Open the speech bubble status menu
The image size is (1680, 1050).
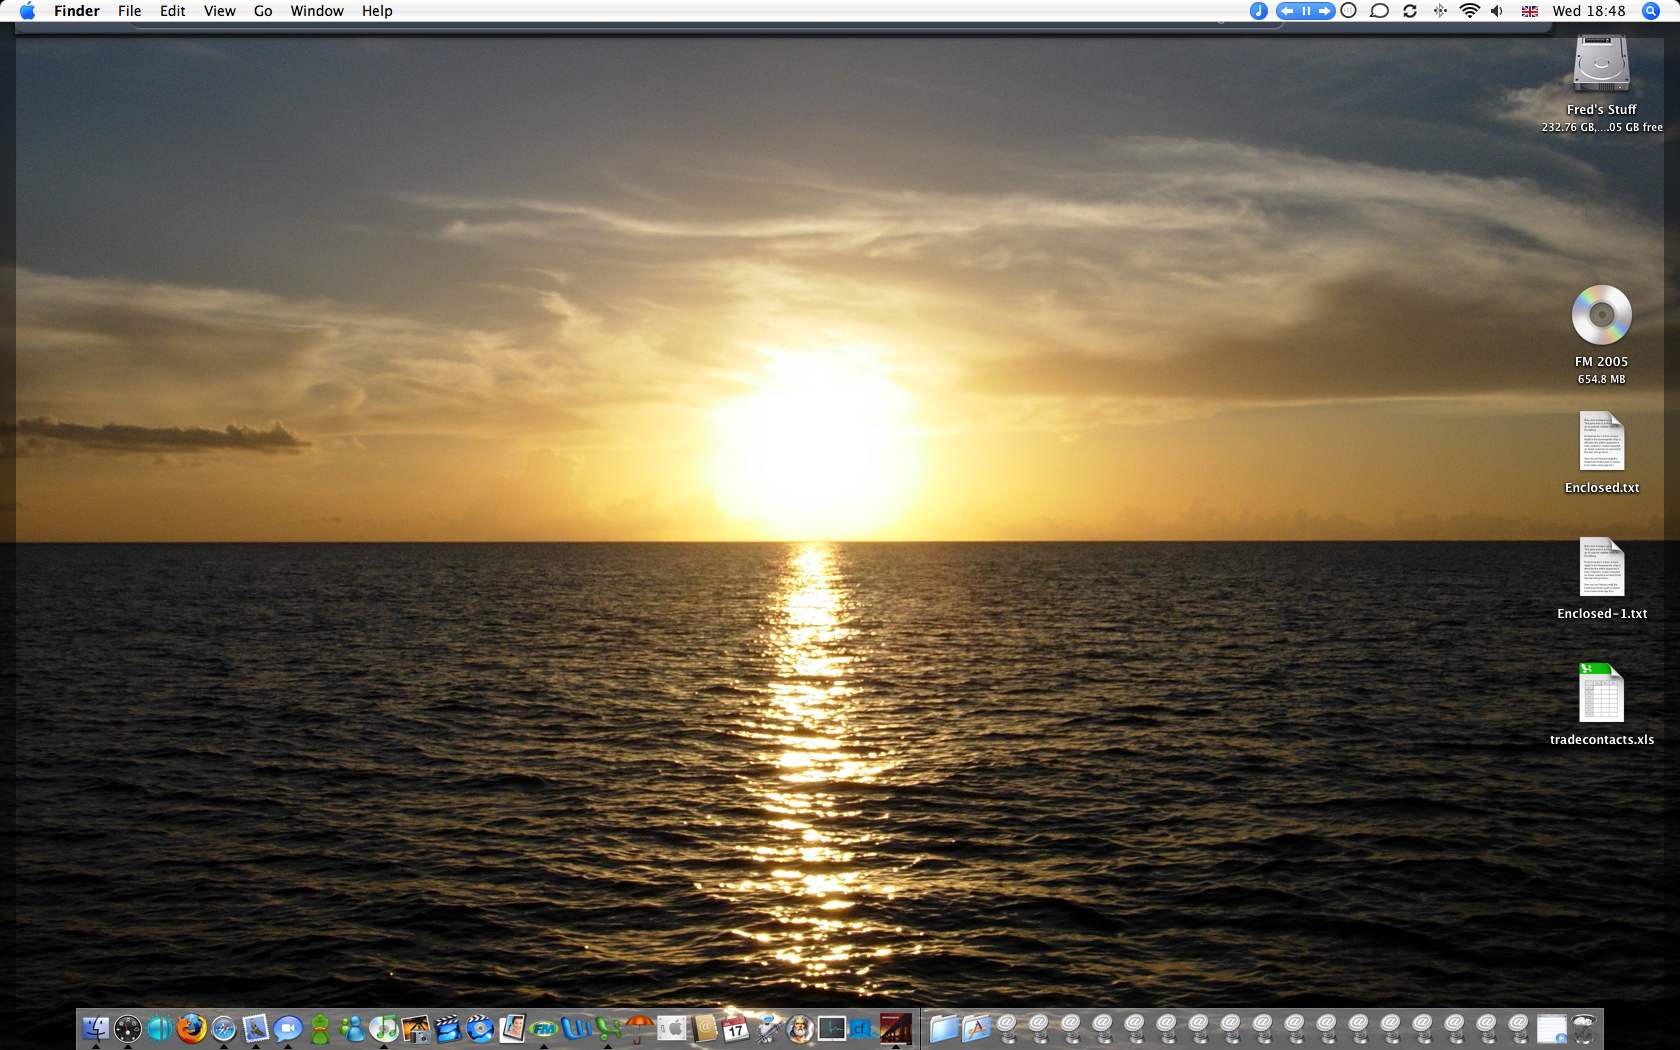pyautogui.click(x=1379, y=11)
